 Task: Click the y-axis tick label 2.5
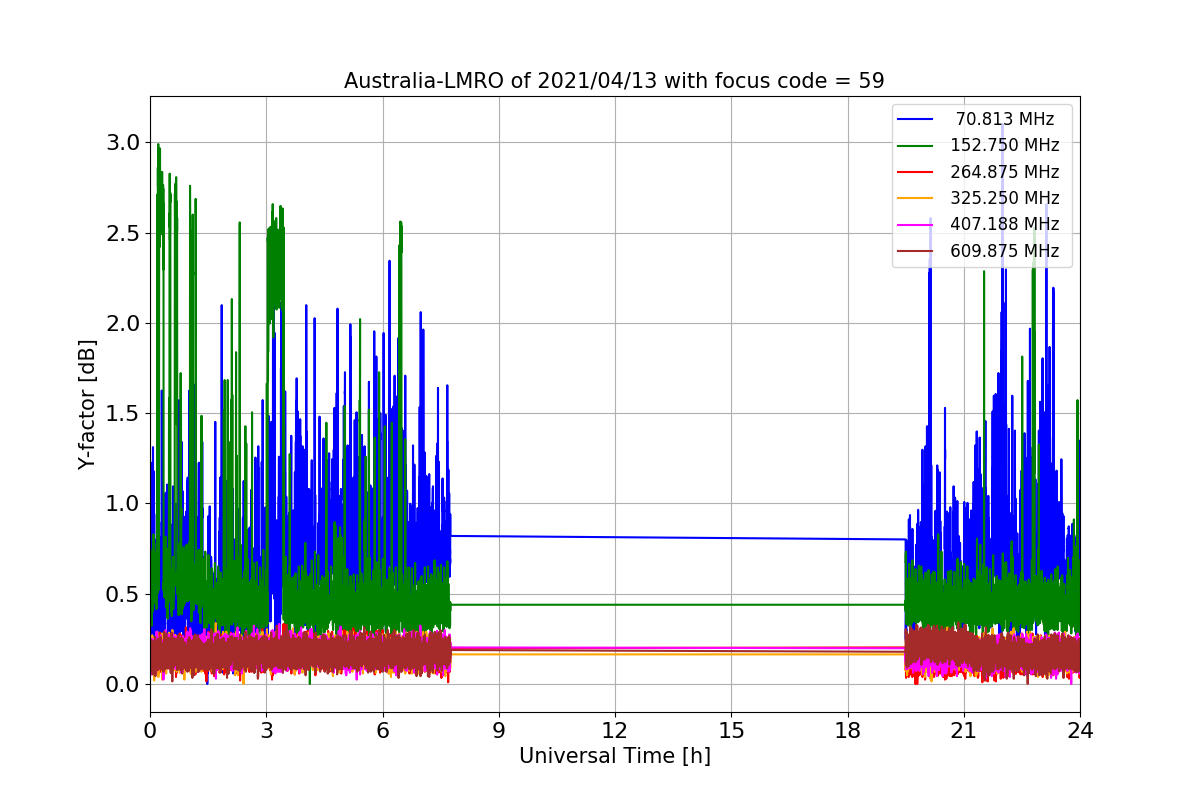pyautogui.click(x=123, y=234)
